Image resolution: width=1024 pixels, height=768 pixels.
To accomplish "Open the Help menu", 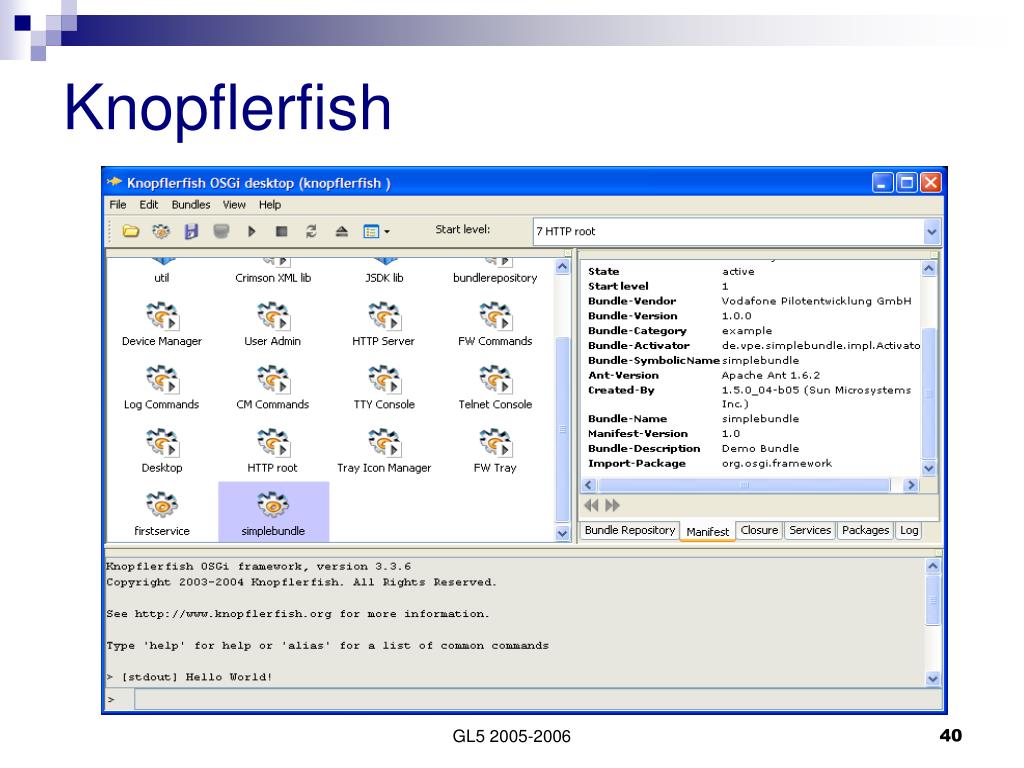I will coord(270,204).
